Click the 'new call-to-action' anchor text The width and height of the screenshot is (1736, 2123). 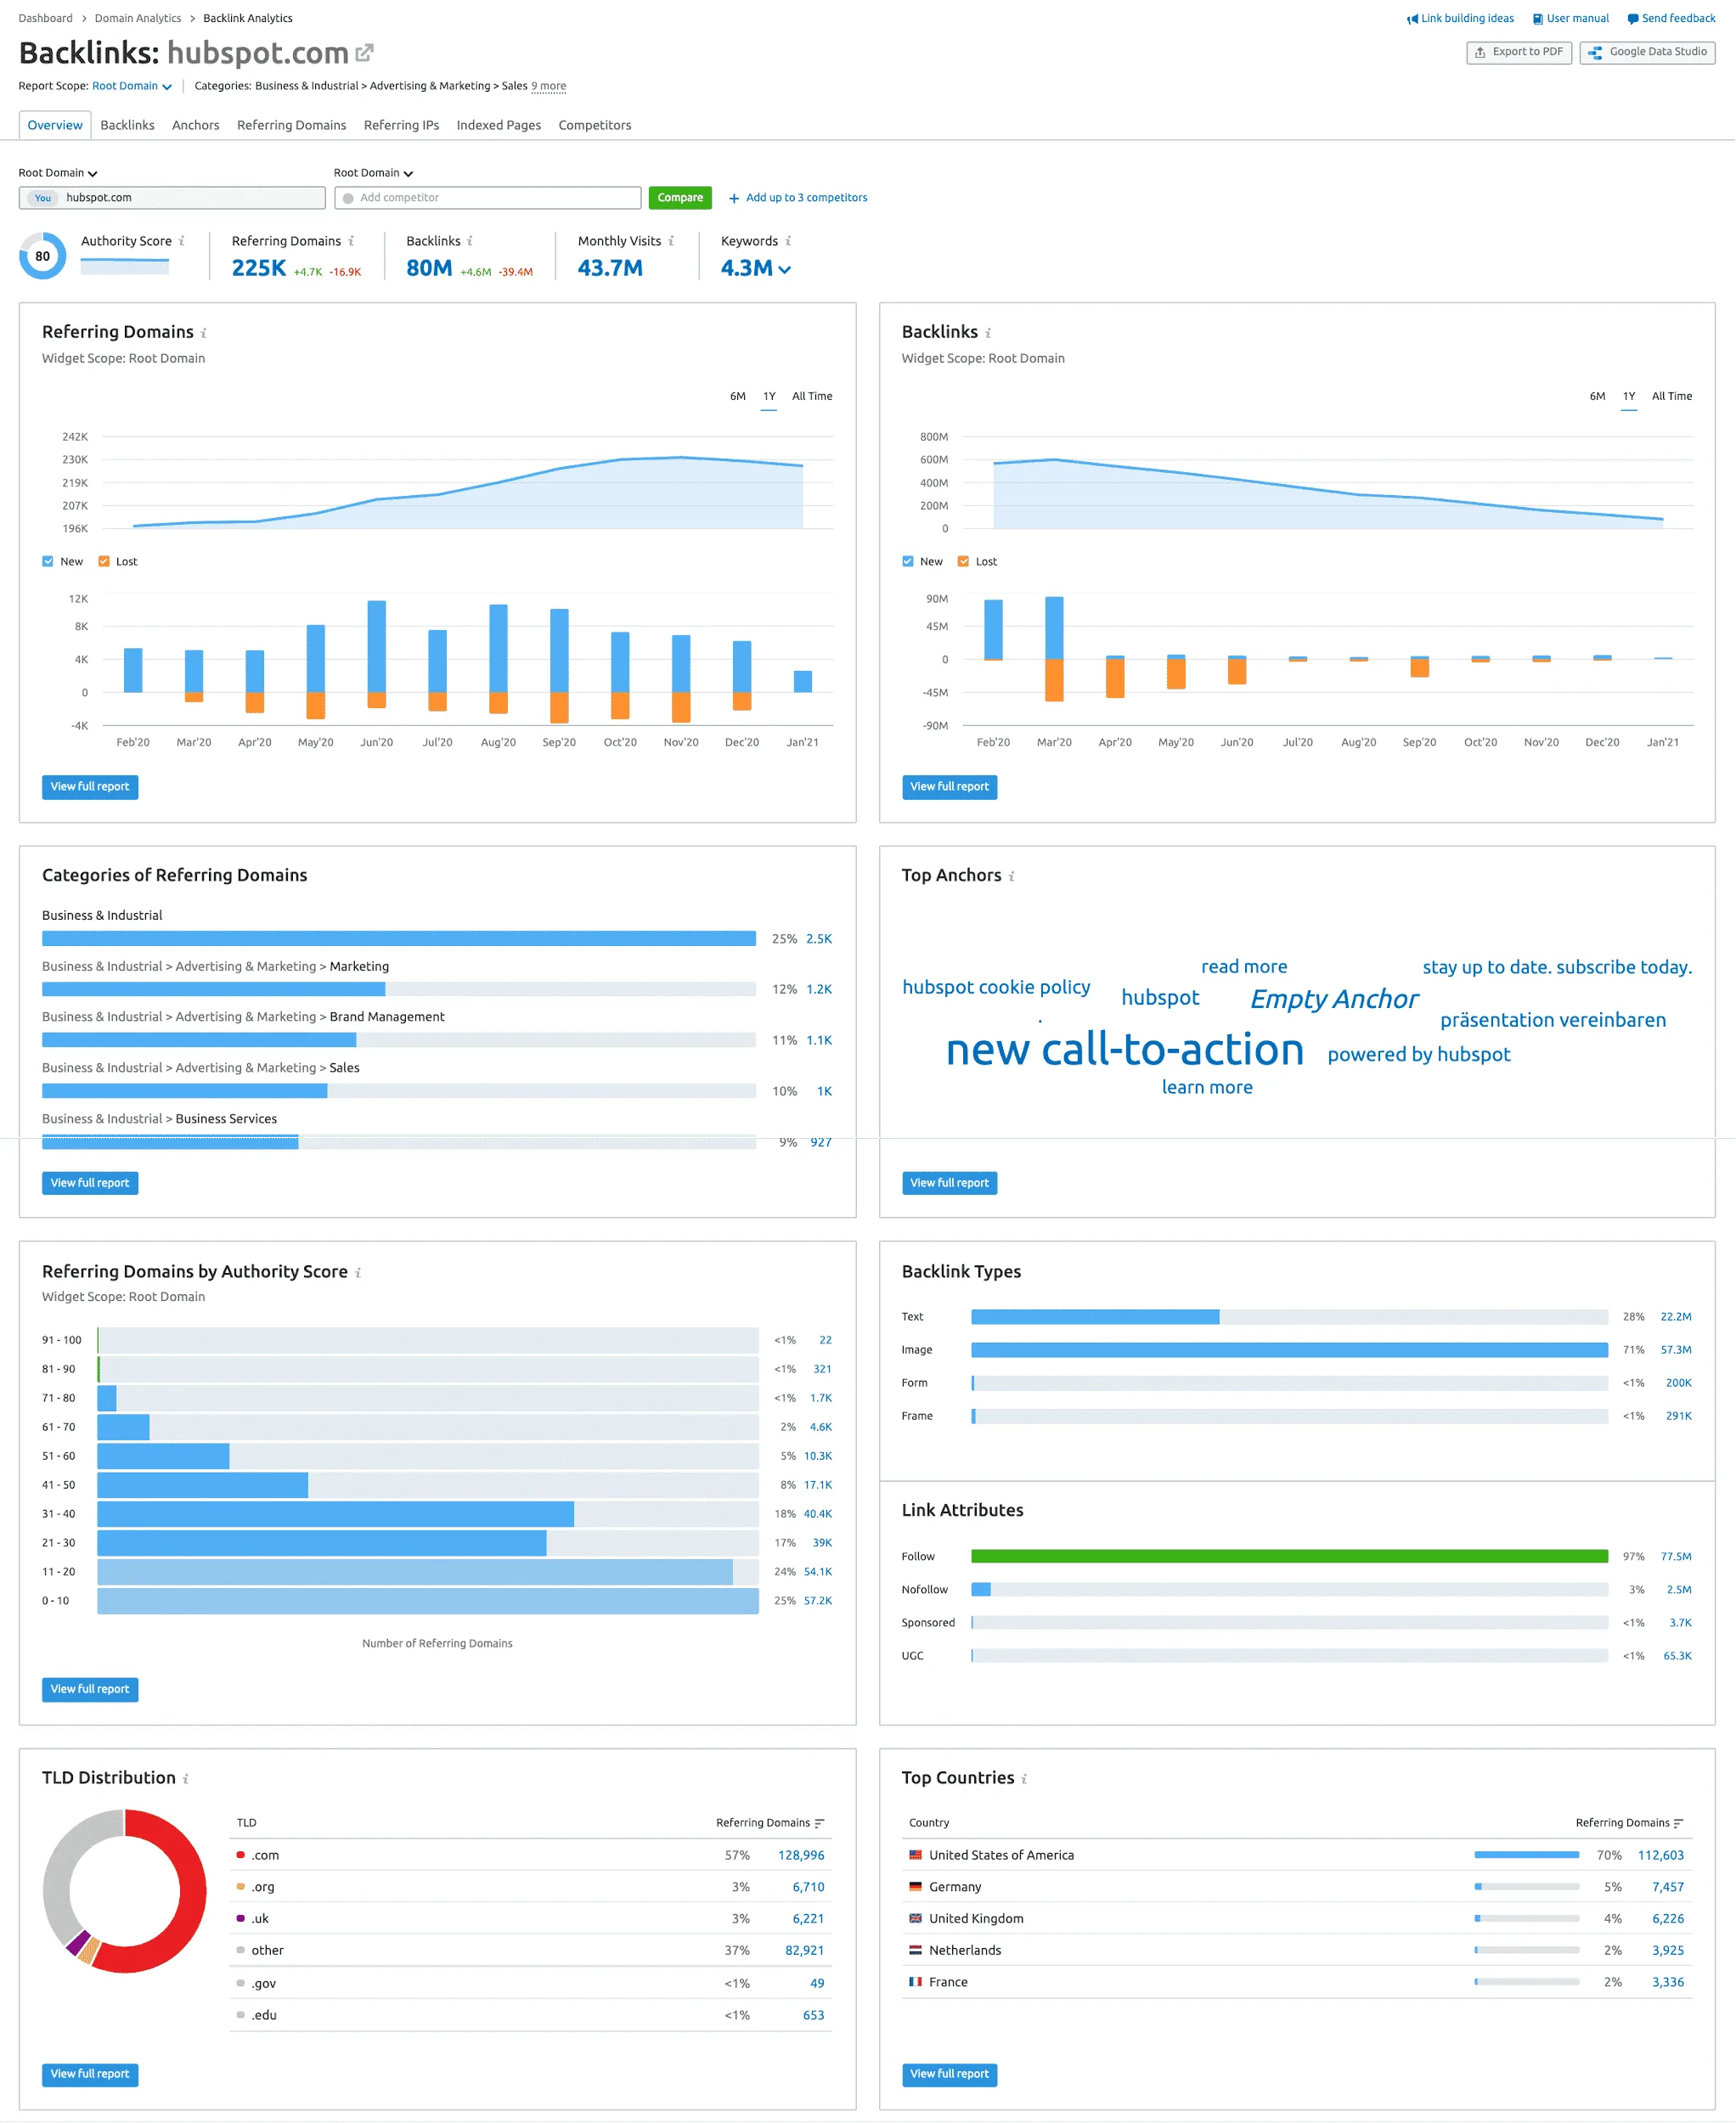[x=1124, y=1049]
